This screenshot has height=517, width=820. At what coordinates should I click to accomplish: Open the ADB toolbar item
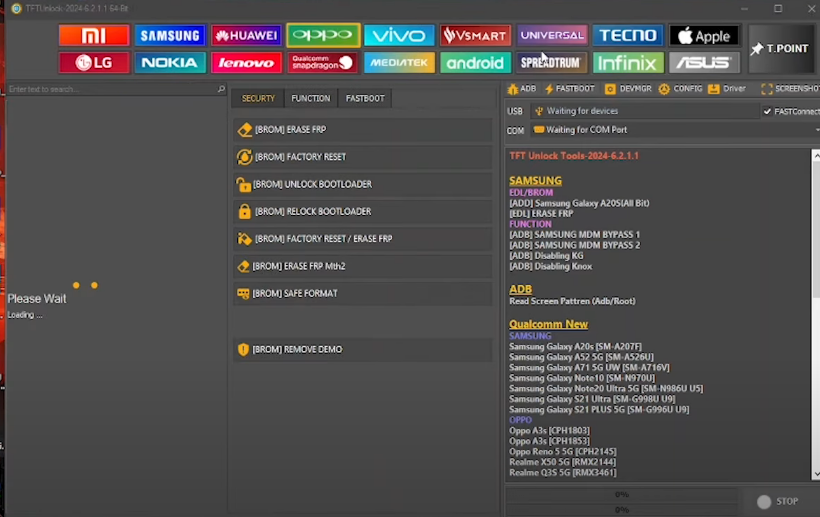click(x=522, y=89)
